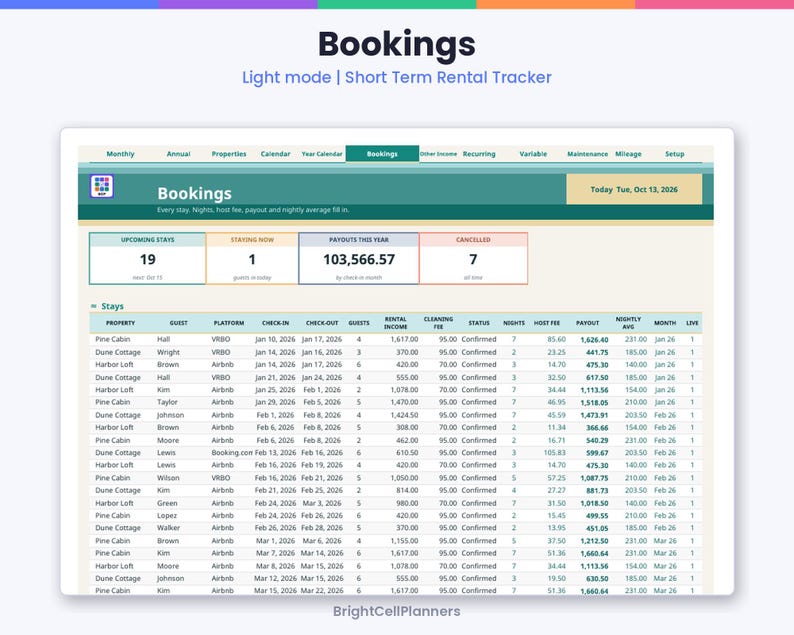Open the Other Income tab
Screen dimensions: 794x635
pyautogui.click(x=438, y=154)
